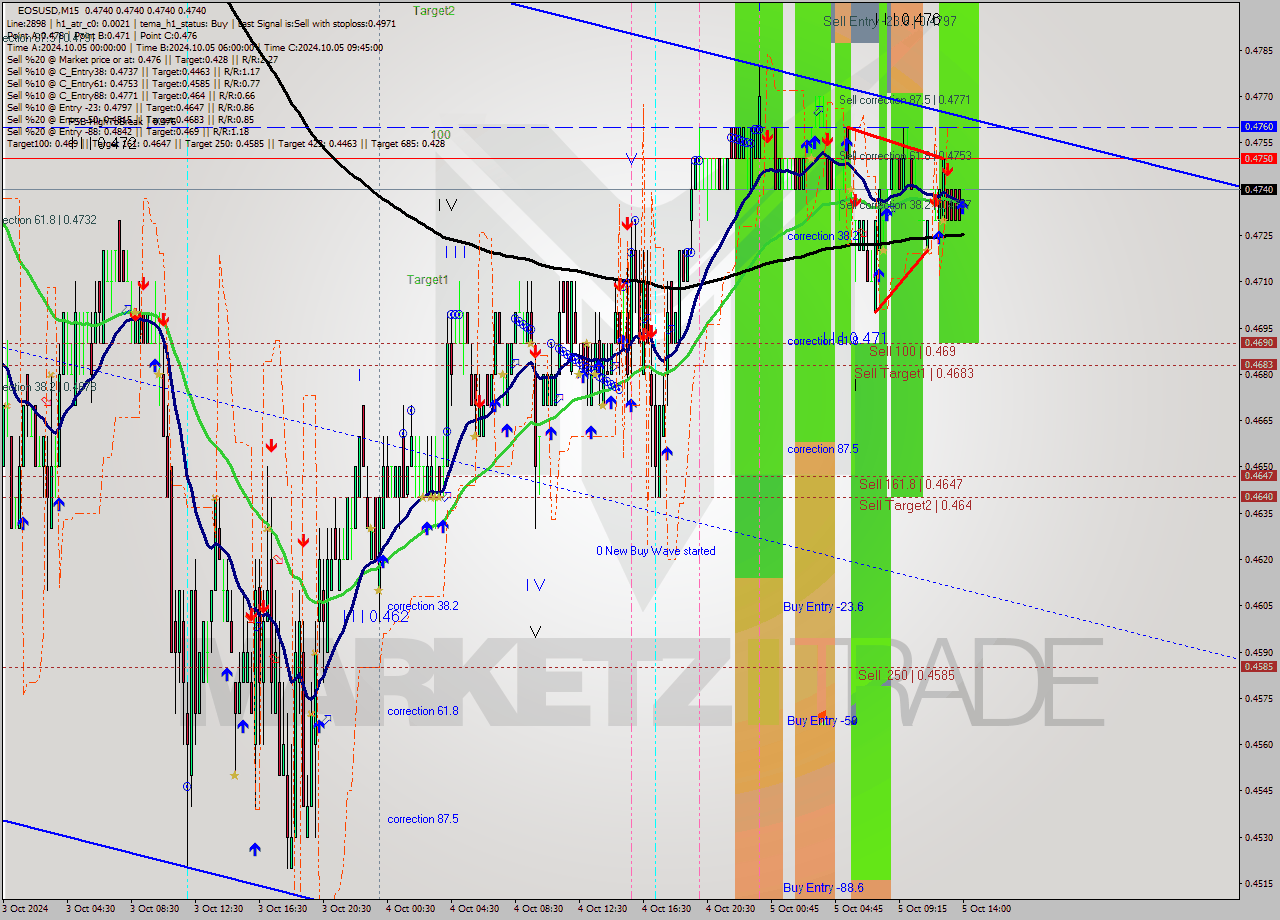Select the red 0.4750 price tag

coord(1258,158)
